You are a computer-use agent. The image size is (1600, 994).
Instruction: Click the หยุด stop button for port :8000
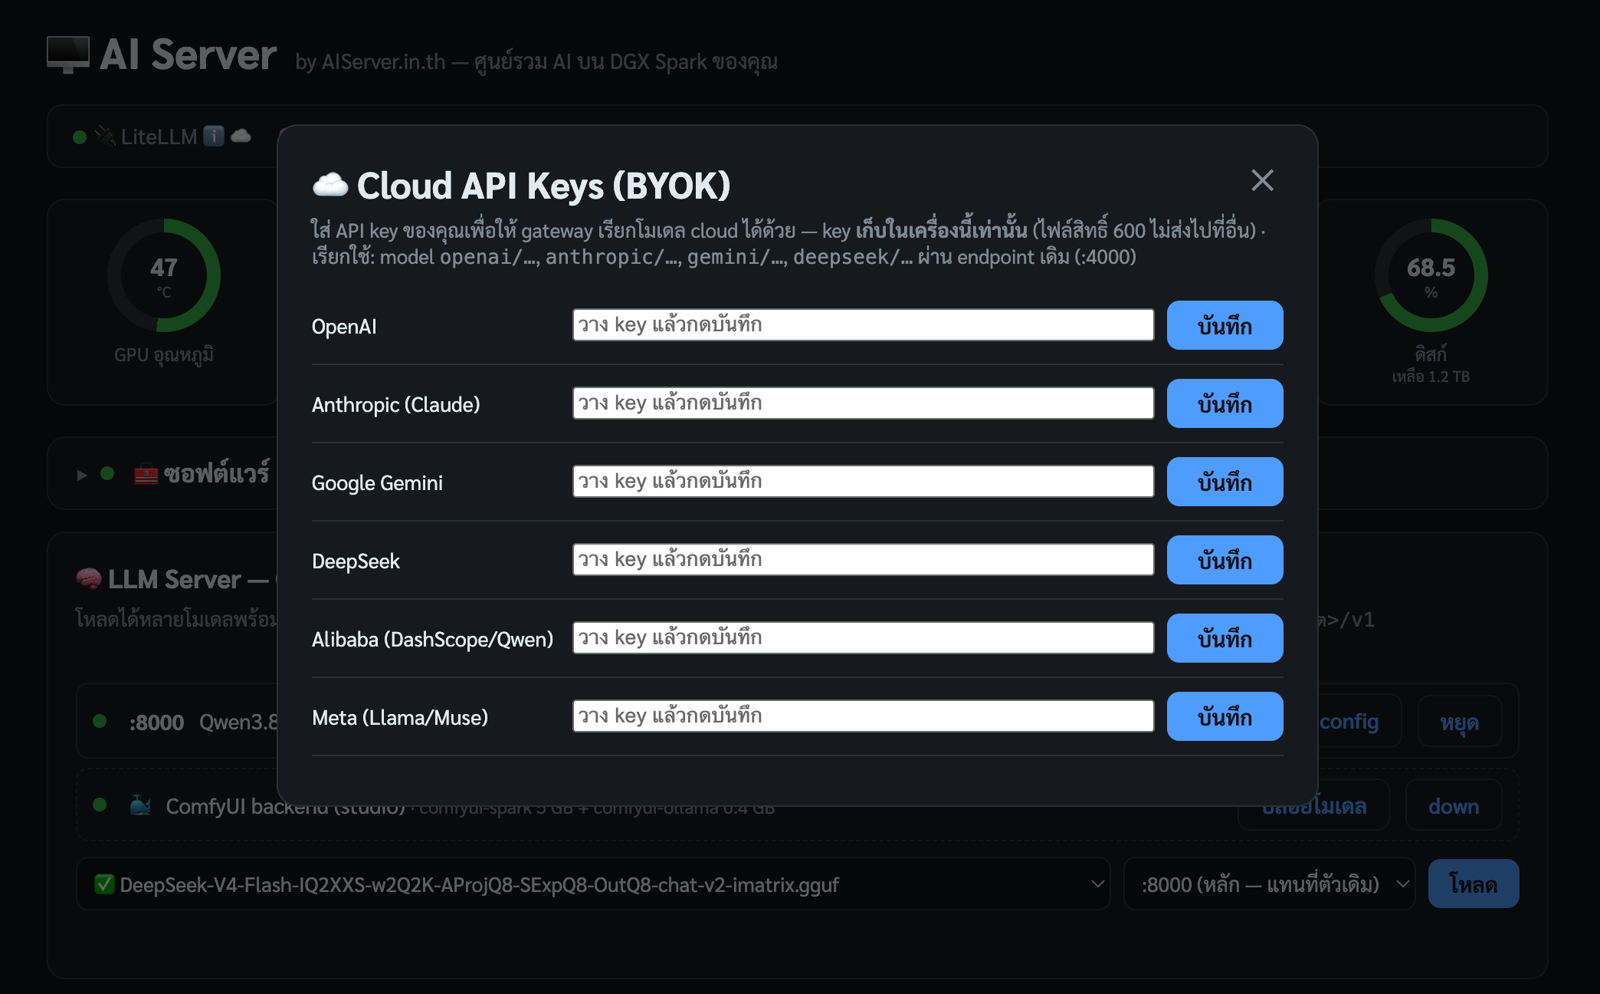click(x=1459, y=722)
